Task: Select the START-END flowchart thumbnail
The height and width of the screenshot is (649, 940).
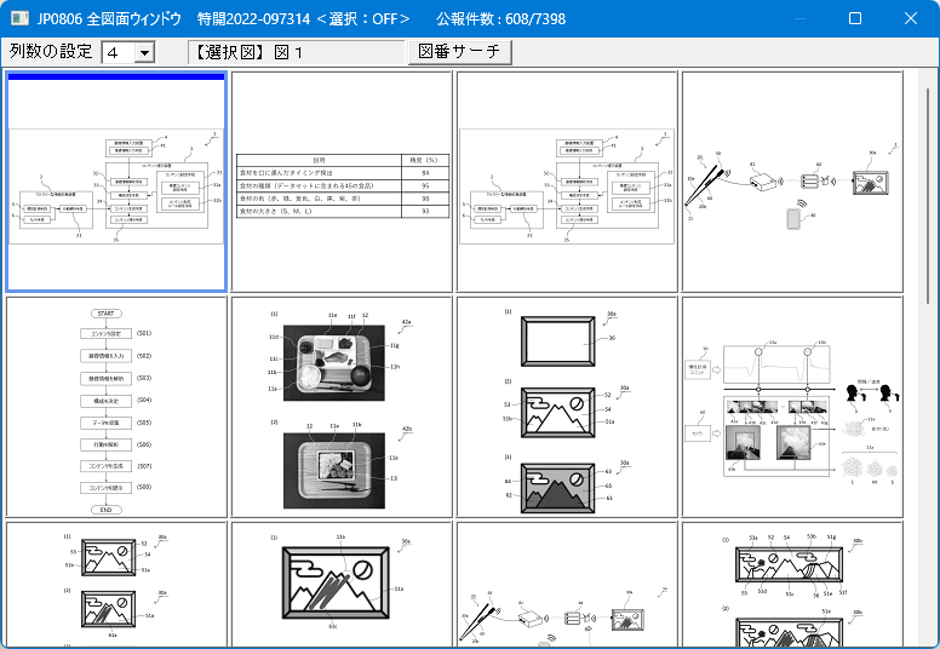Action: [116, 407]
